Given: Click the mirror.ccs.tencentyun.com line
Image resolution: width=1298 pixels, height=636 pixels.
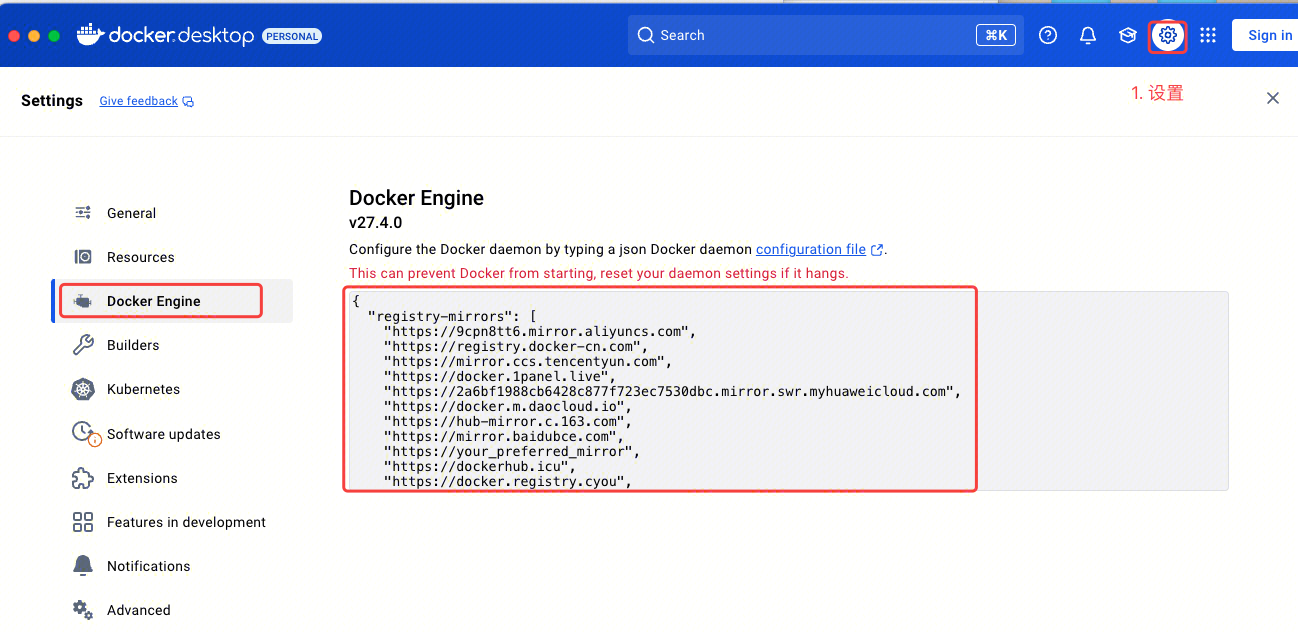Looking at the screenshot, I should coord(528,361).
